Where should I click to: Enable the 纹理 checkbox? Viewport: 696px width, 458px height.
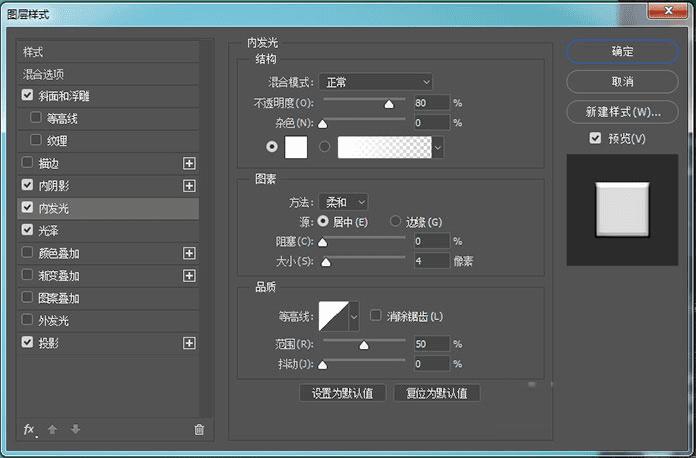pos(36,140)
